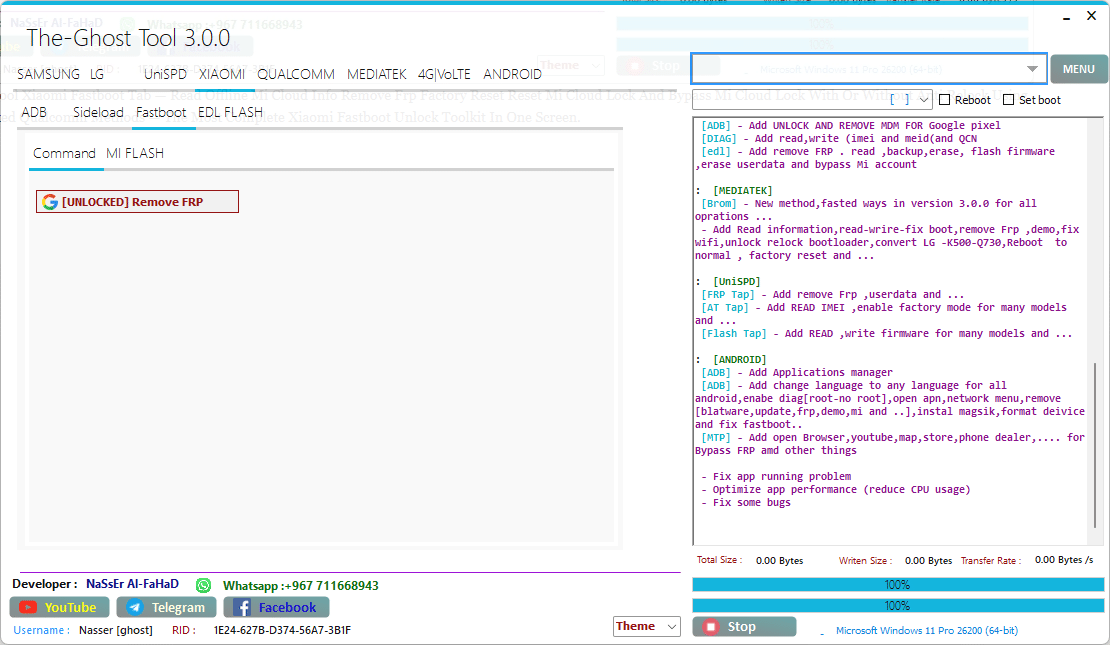
Task: Click the Google icon on Remove FRP button
Action: 50,202
